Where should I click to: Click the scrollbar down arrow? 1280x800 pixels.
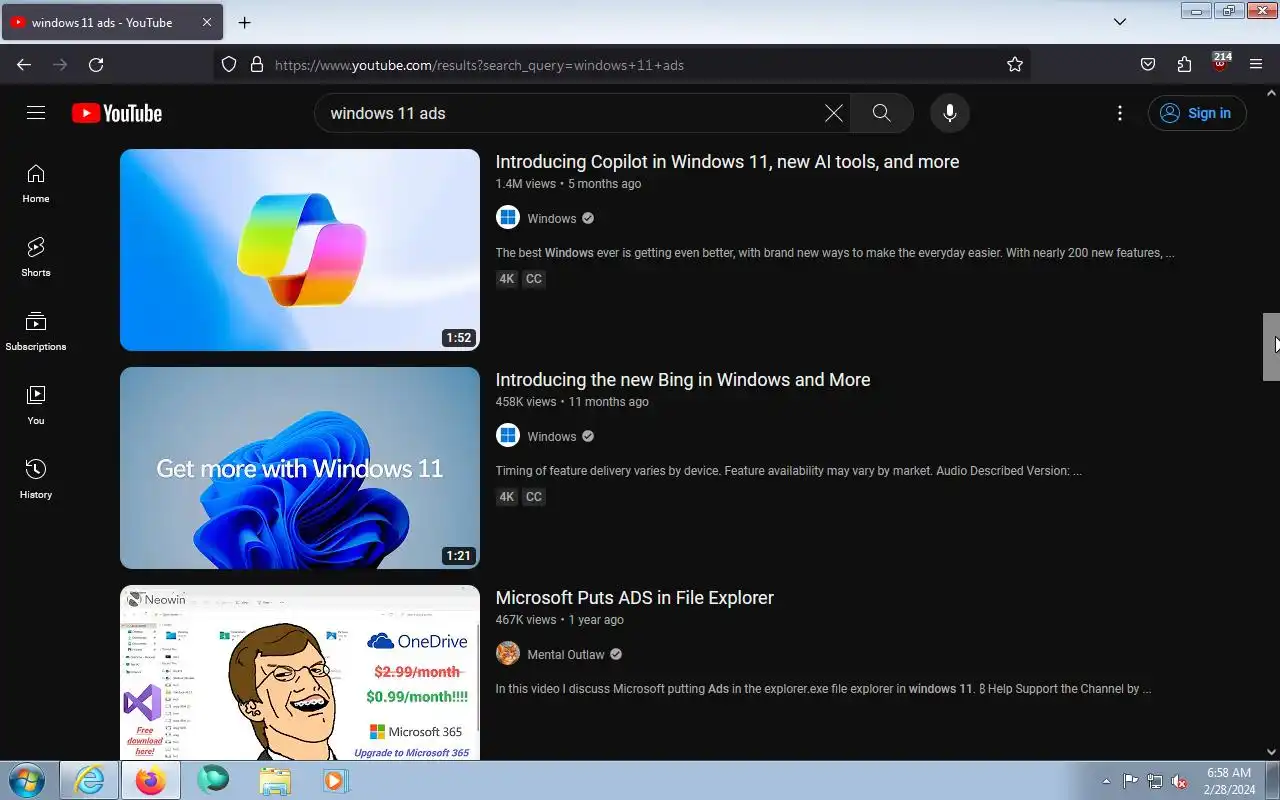(1271, 752)
